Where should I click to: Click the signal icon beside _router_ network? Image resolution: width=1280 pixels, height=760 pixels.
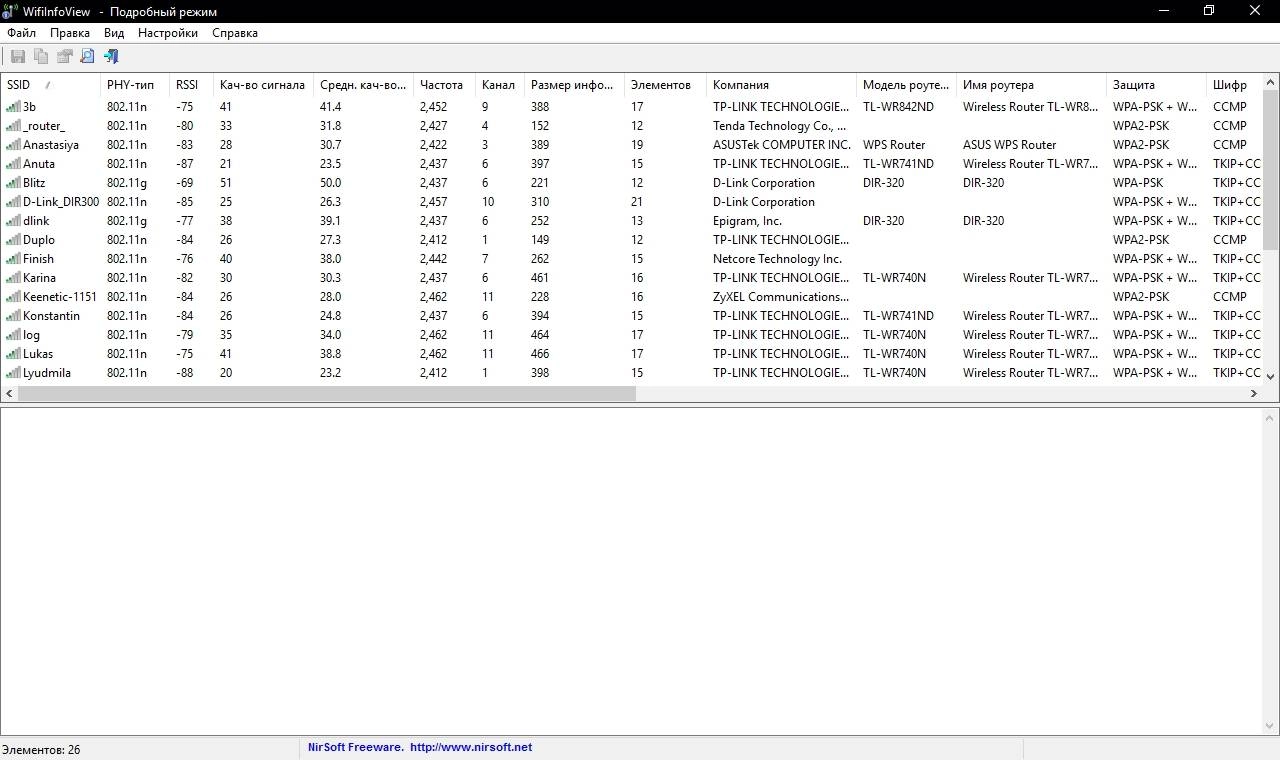tap(13, 126)
